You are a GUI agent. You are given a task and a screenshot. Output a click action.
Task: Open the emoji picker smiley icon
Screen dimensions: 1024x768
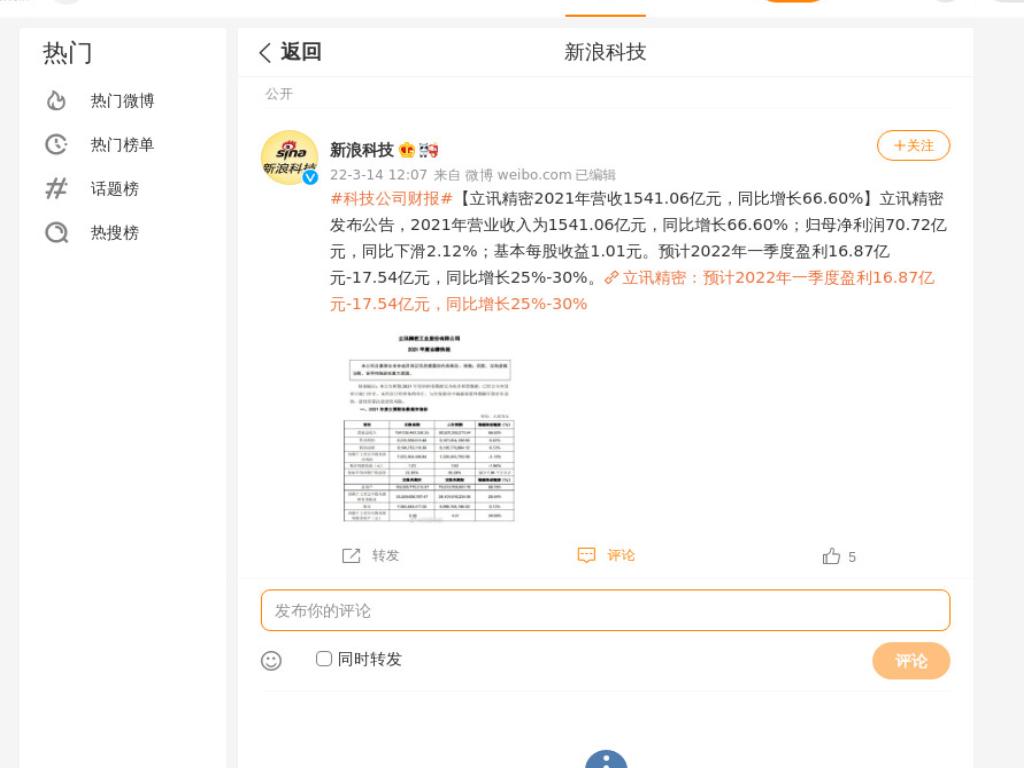[271, 660]
